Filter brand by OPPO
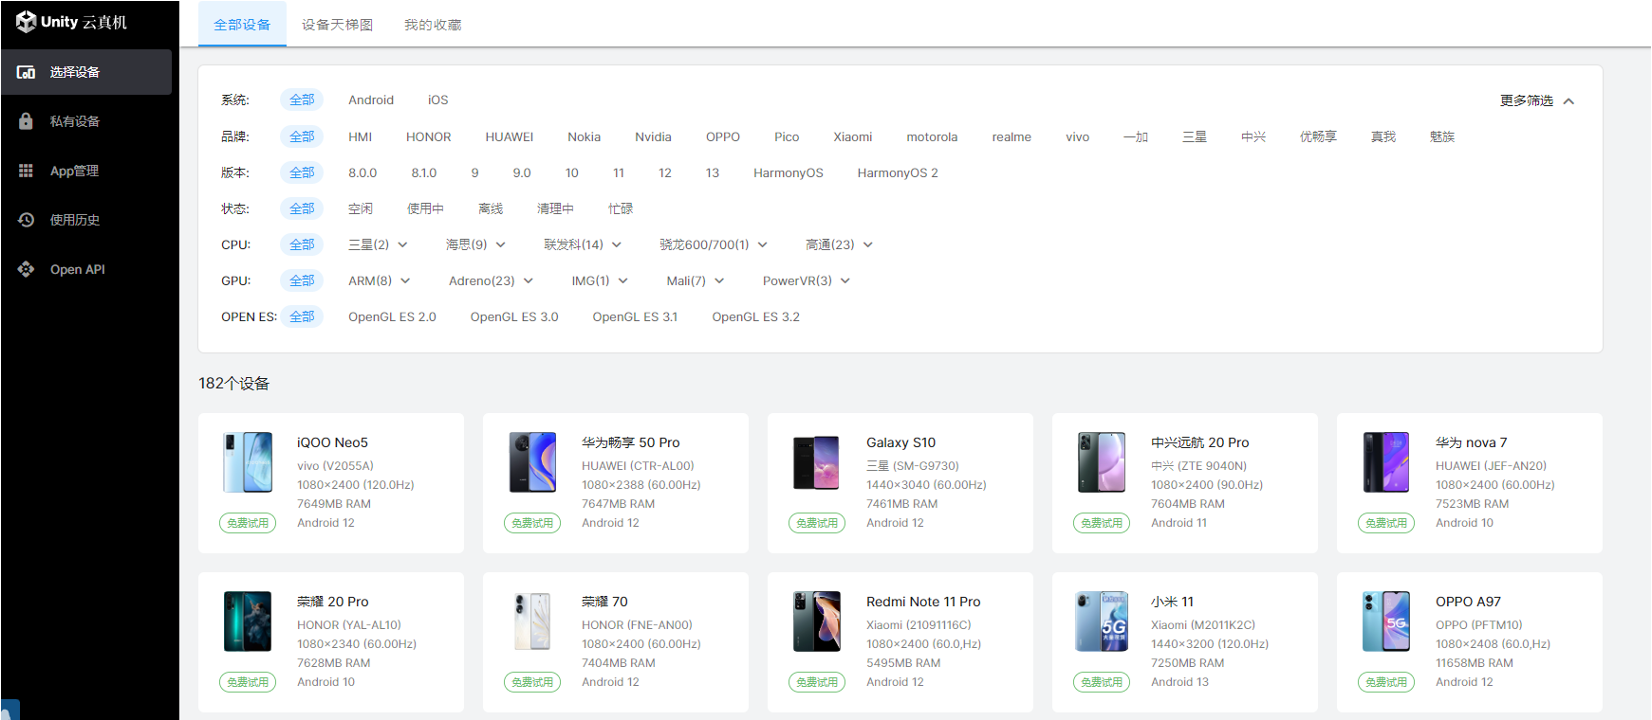Image resolution: width=1652 pixels, height=720 pixels. coord(723,137)
